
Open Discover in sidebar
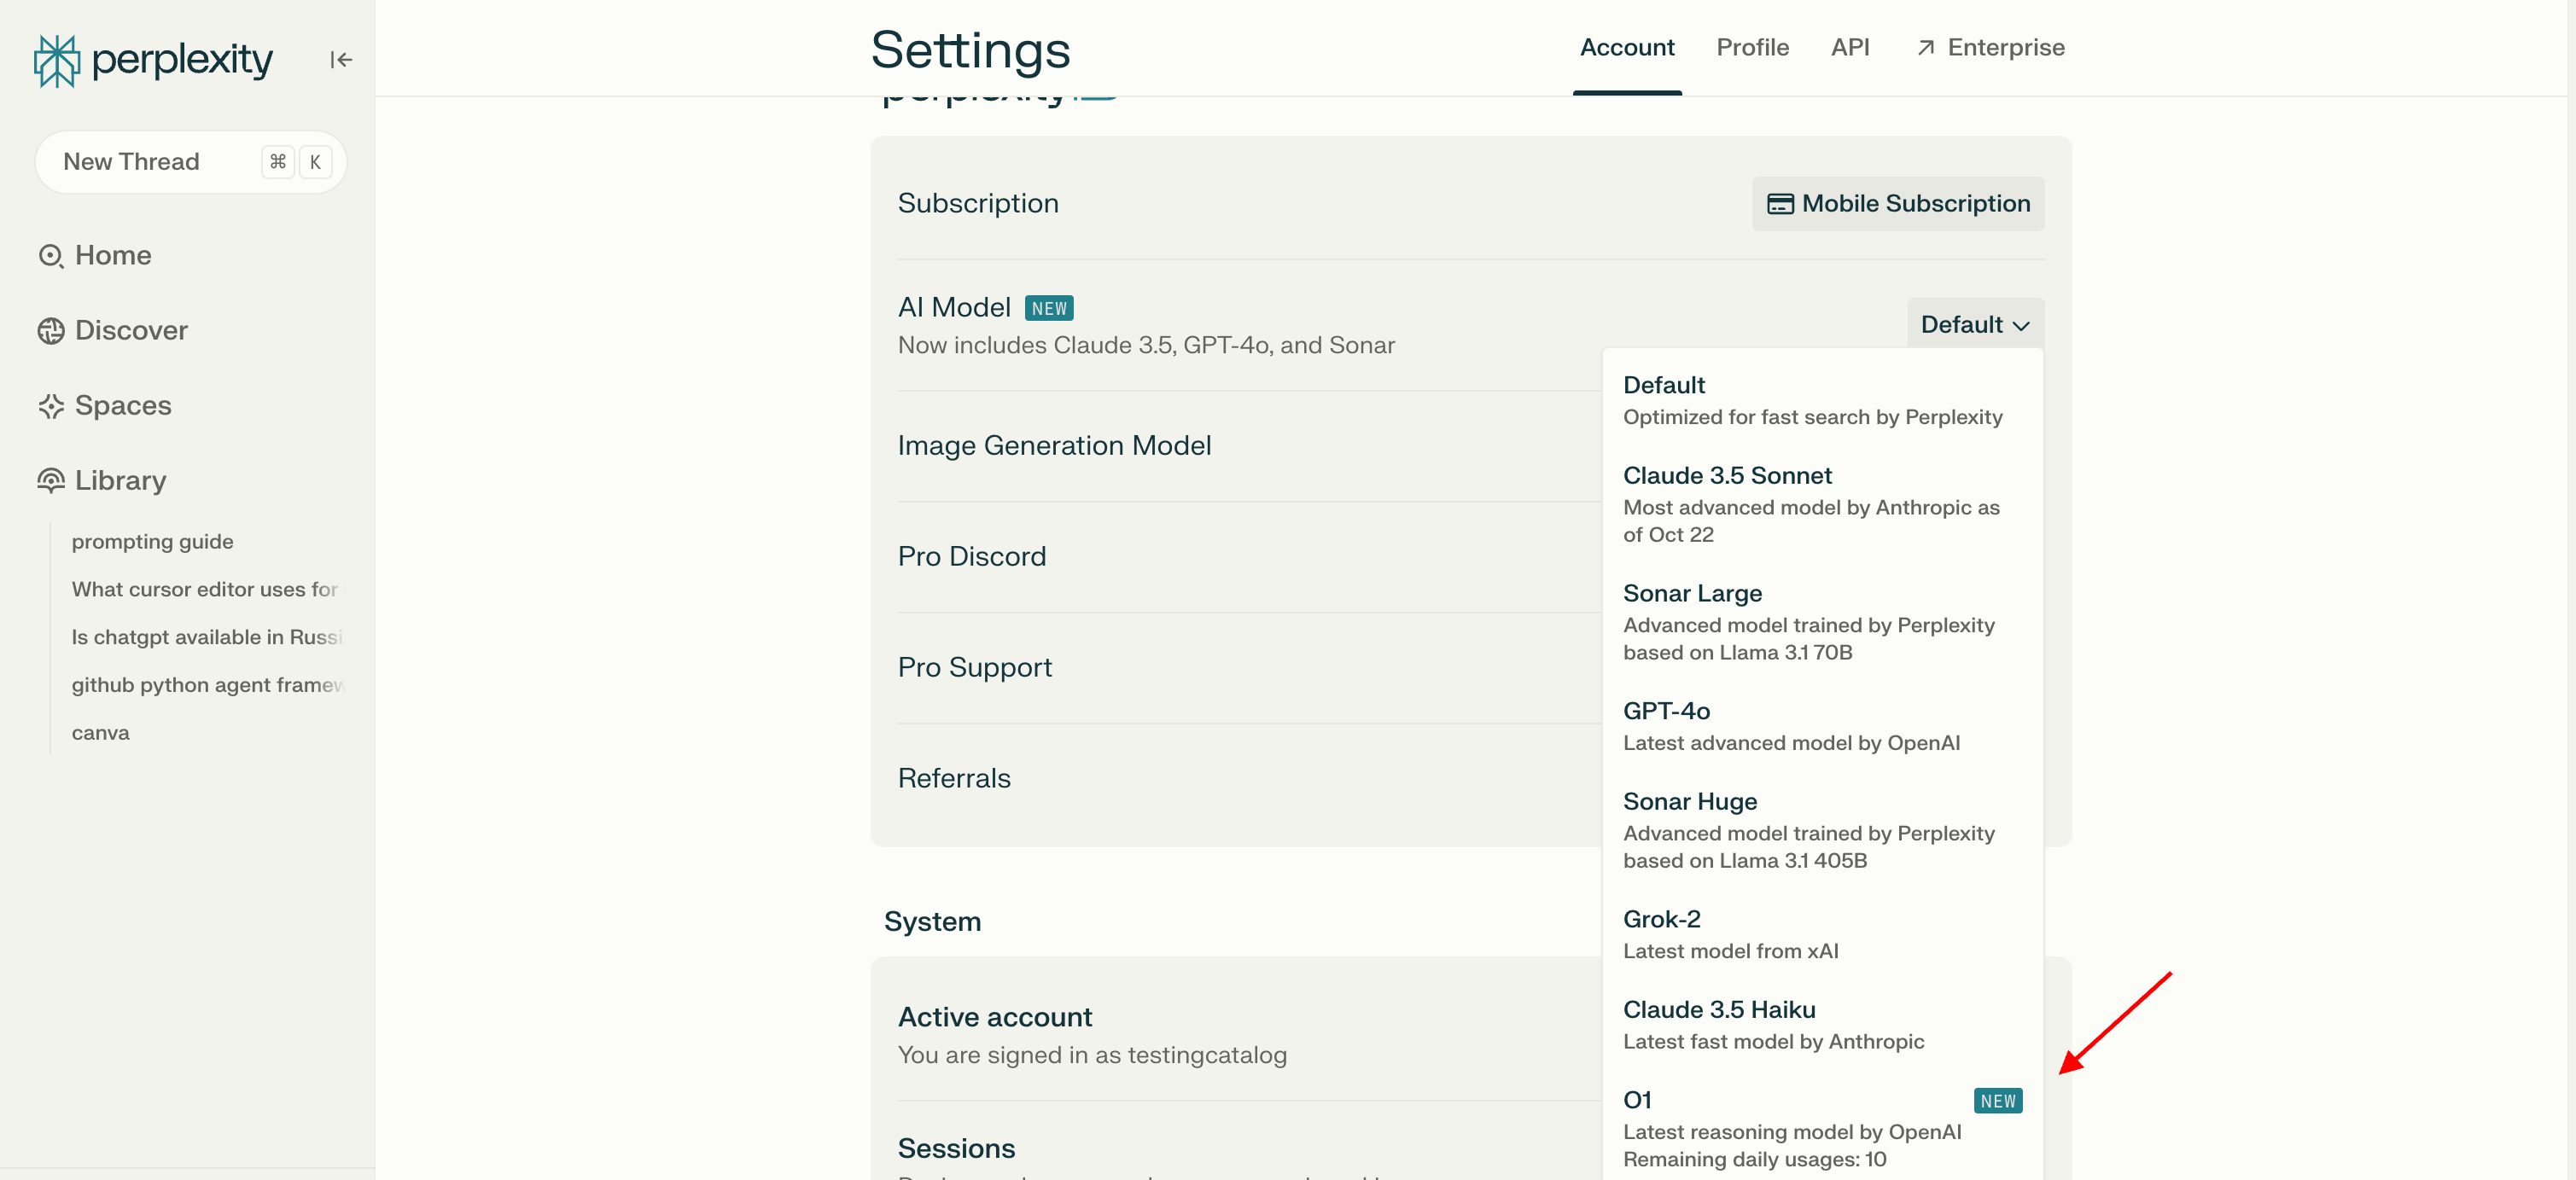[113, 331]
